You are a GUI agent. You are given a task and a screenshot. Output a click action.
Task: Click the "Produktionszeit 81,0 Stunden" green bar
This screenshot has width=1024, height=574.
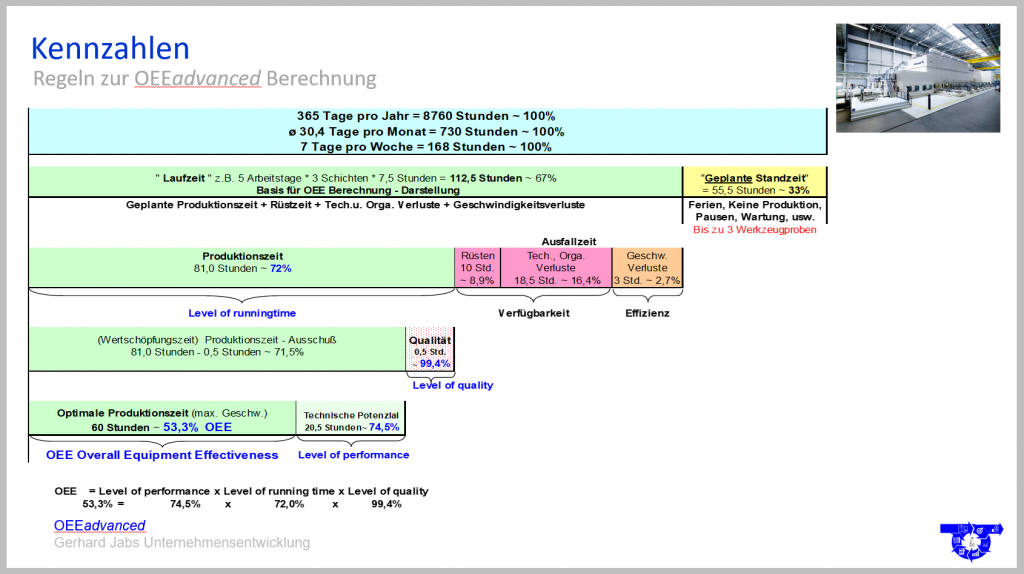[x=241, y=268]
